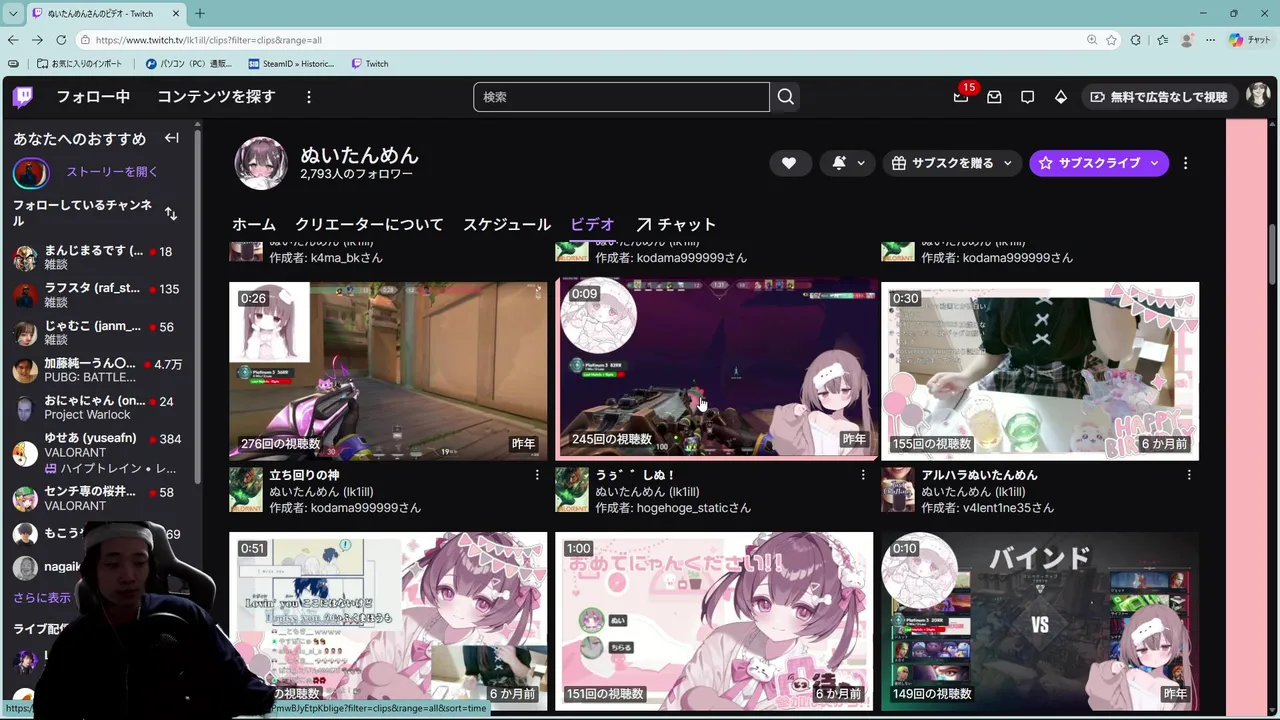
Task: Open the whispers chat bubble icon
Action: (x=1027, y=97)
